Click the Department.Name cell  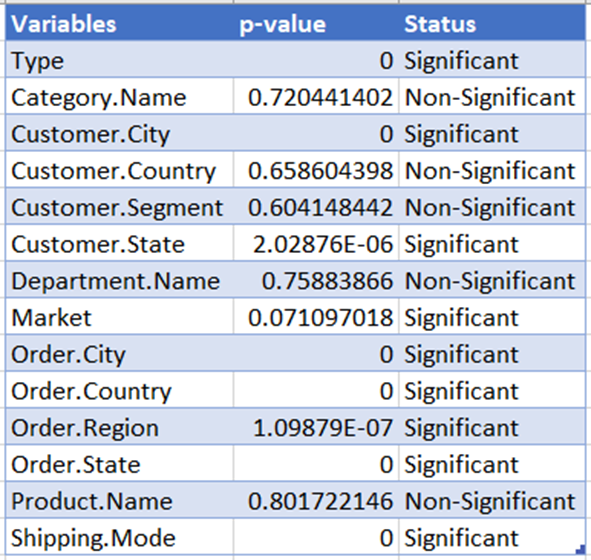click(119, 280)
